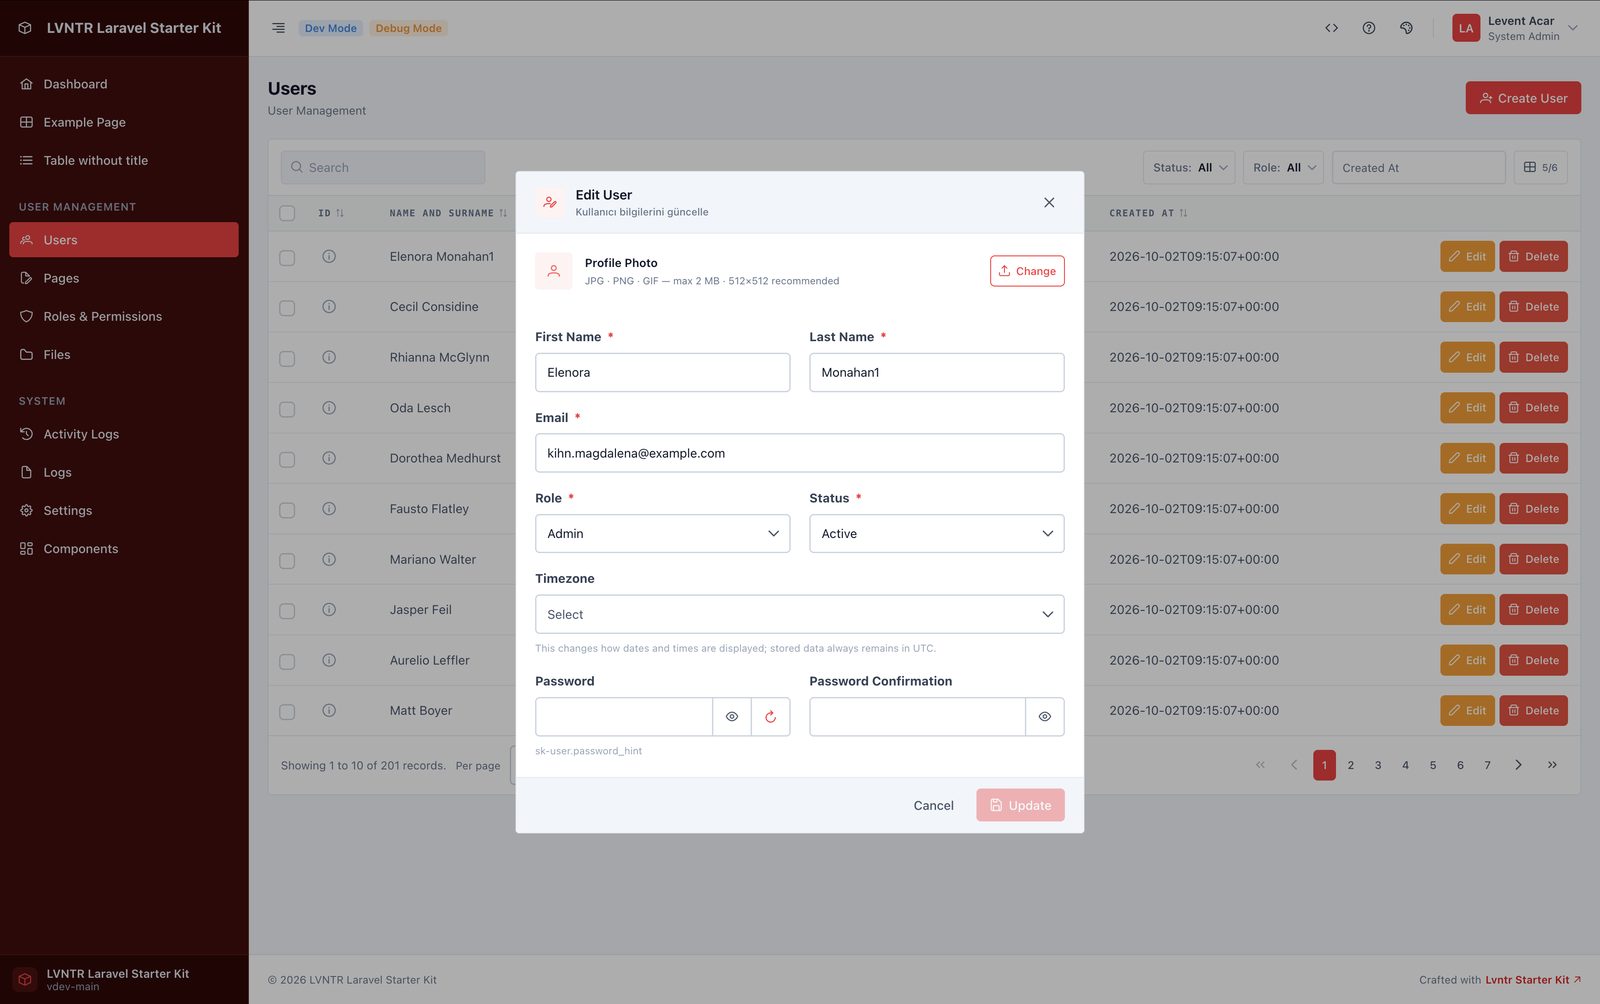The width and height of the screenshot is (1600, 1004).
Task: Check the checkbox for Rhianna McGlynn row
Action: 287,358
